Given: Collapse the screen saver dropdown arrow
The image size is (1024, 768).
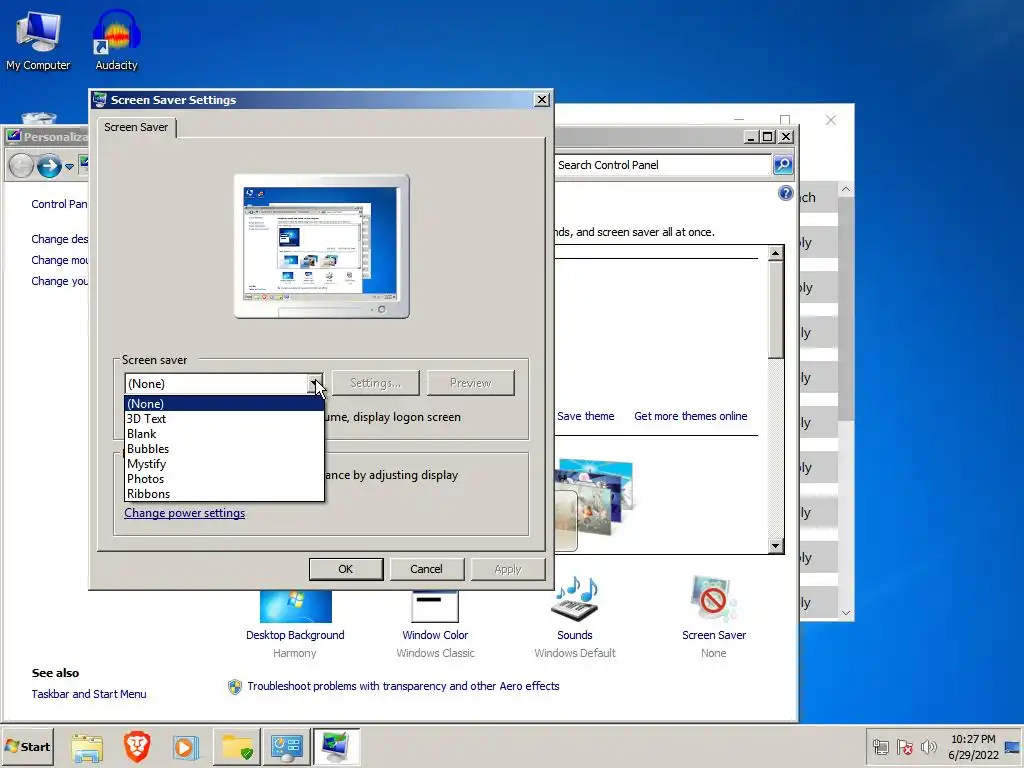Looking at the screenshot, I should point(315,383).
